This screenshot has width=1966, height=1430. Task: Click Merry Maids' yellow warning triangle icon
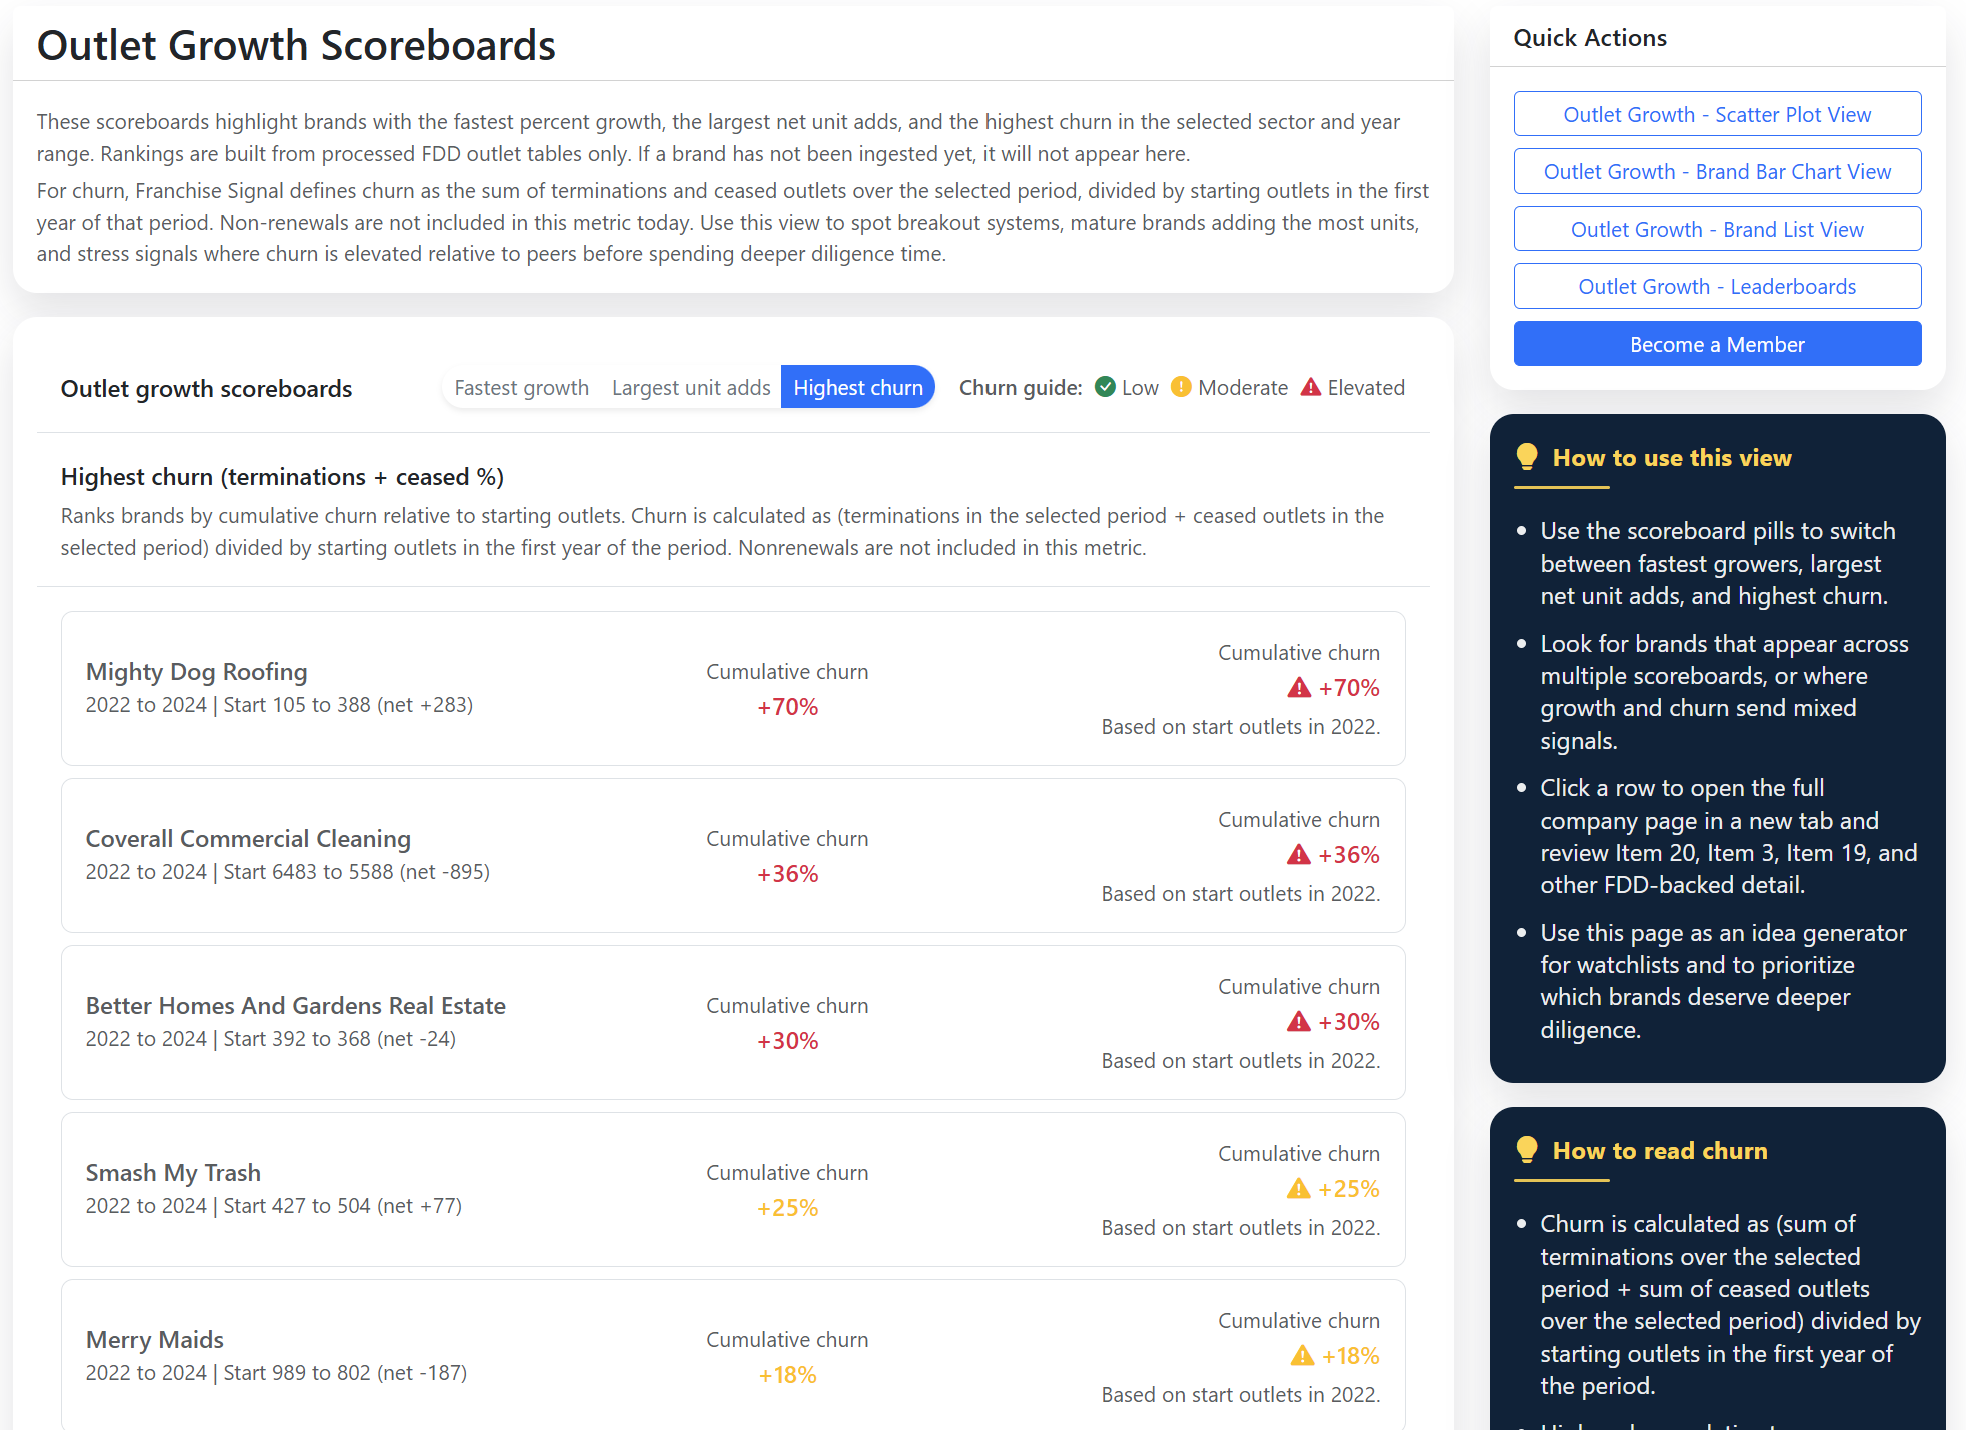tap(1302, 1356)
